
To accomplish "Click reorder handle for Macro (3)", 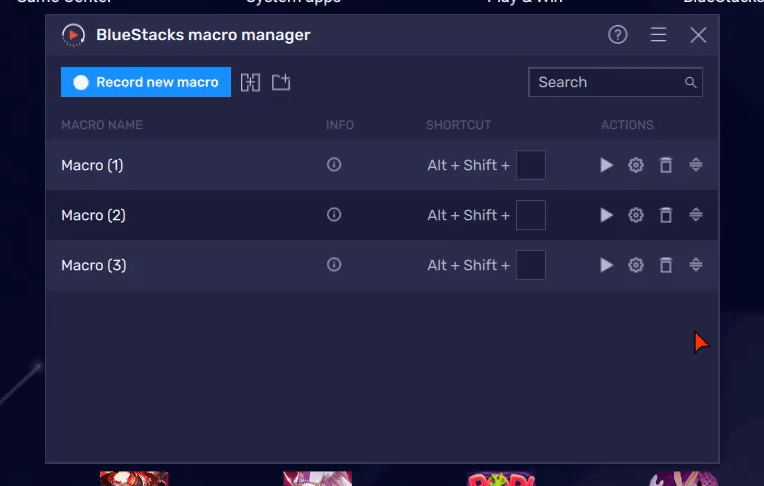I will [x=696, y=265].
